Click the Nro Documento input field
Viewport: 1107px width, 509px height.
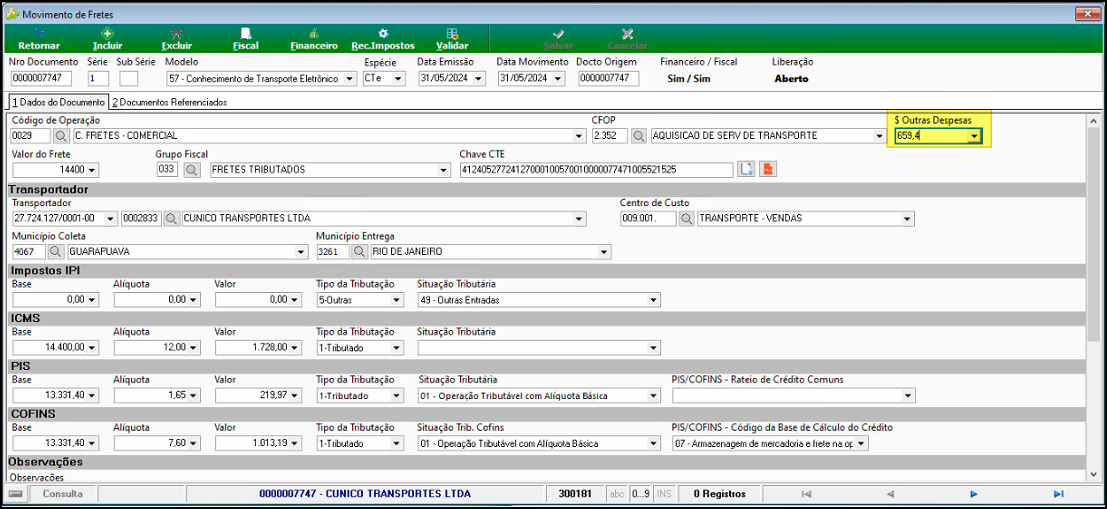[42, 79]
